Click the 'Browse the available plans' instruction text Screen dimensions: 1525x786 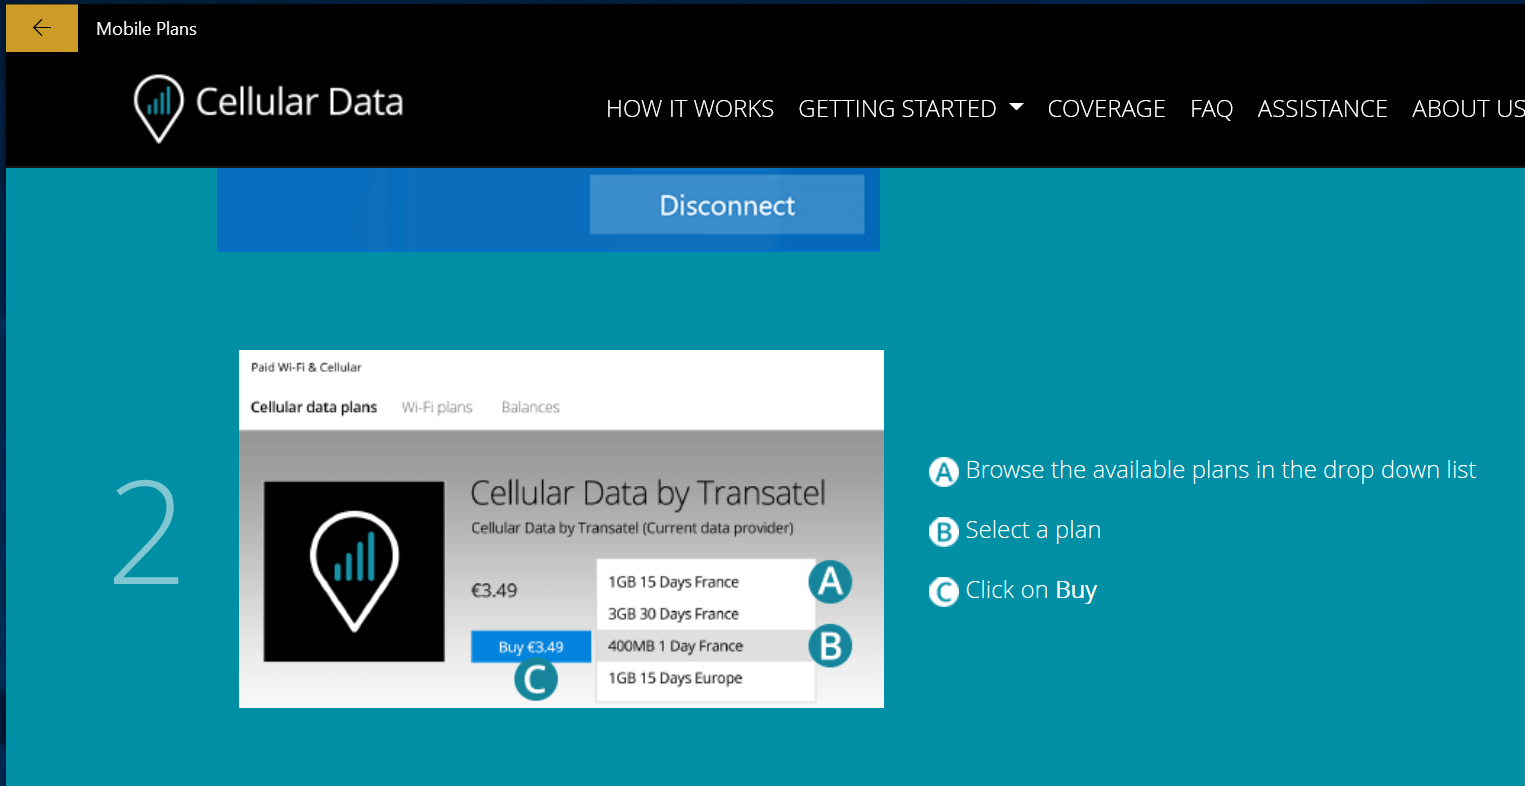click(x=1220, y=470)
